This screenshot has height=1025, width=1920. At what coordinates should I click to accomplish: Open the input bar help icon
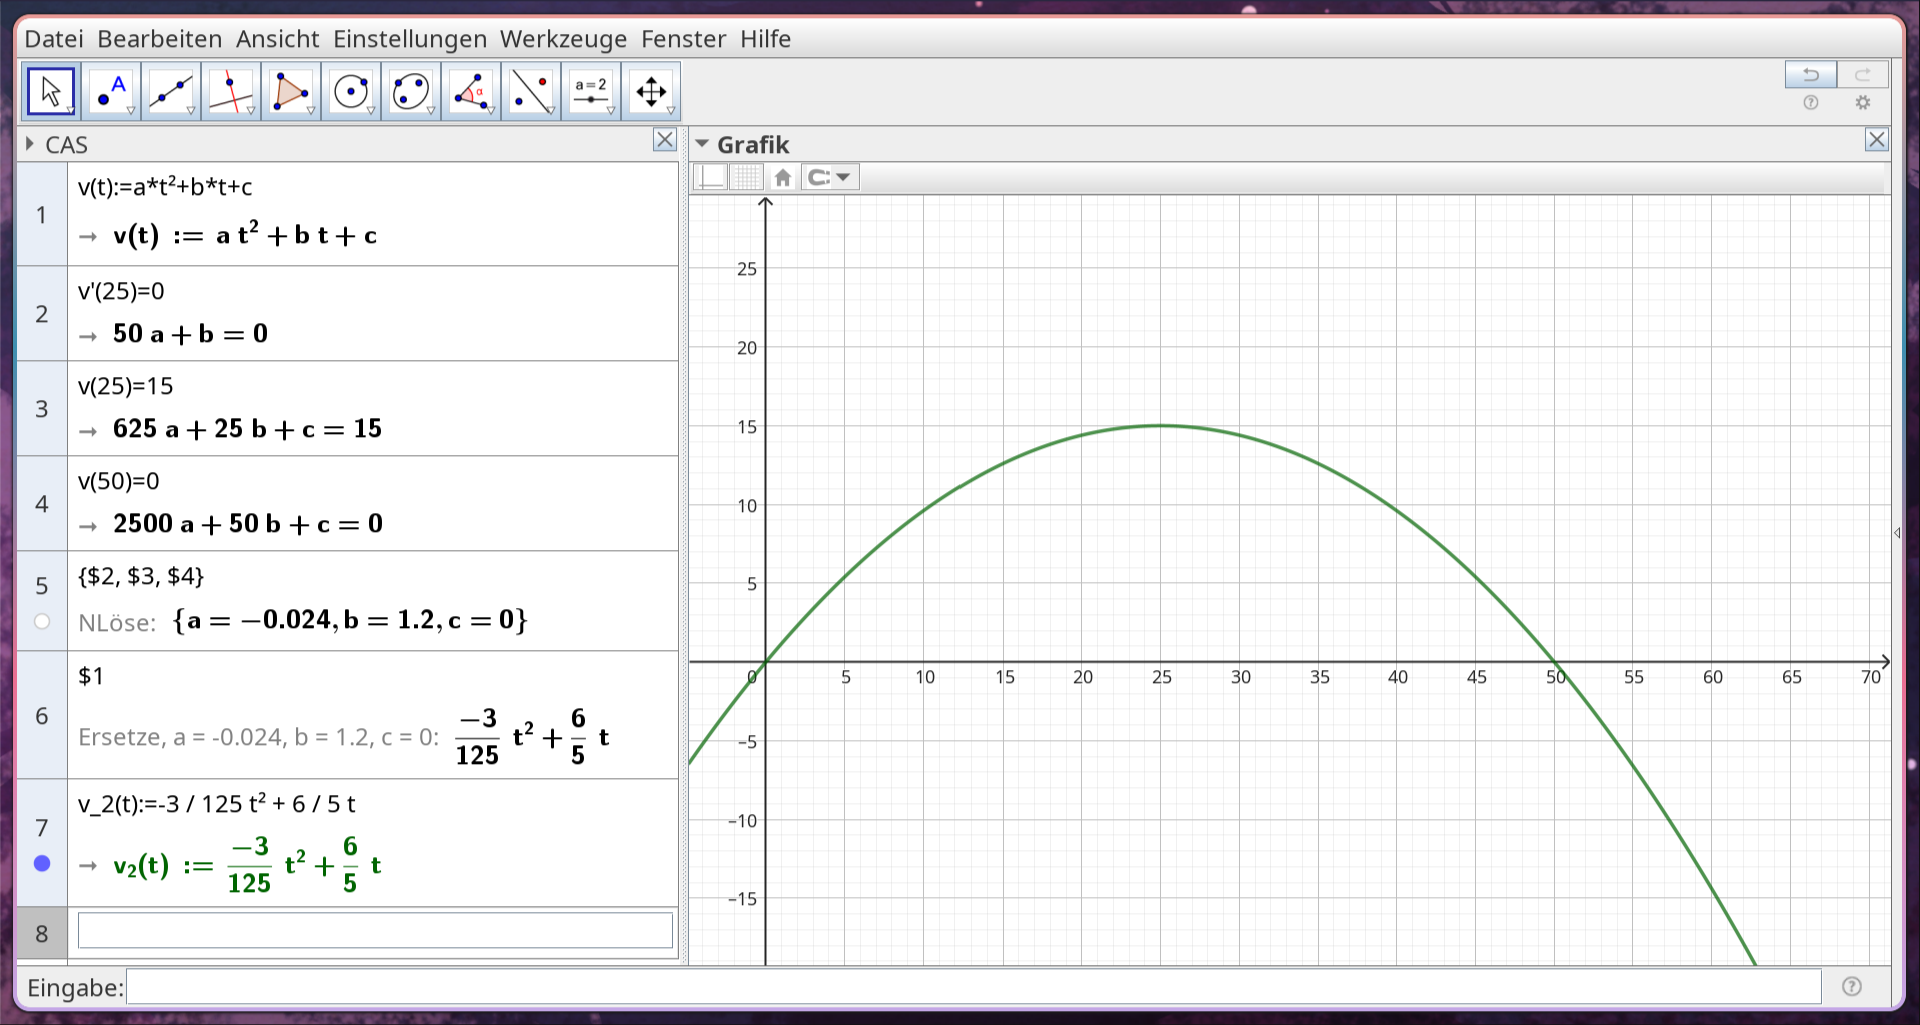1852,987
